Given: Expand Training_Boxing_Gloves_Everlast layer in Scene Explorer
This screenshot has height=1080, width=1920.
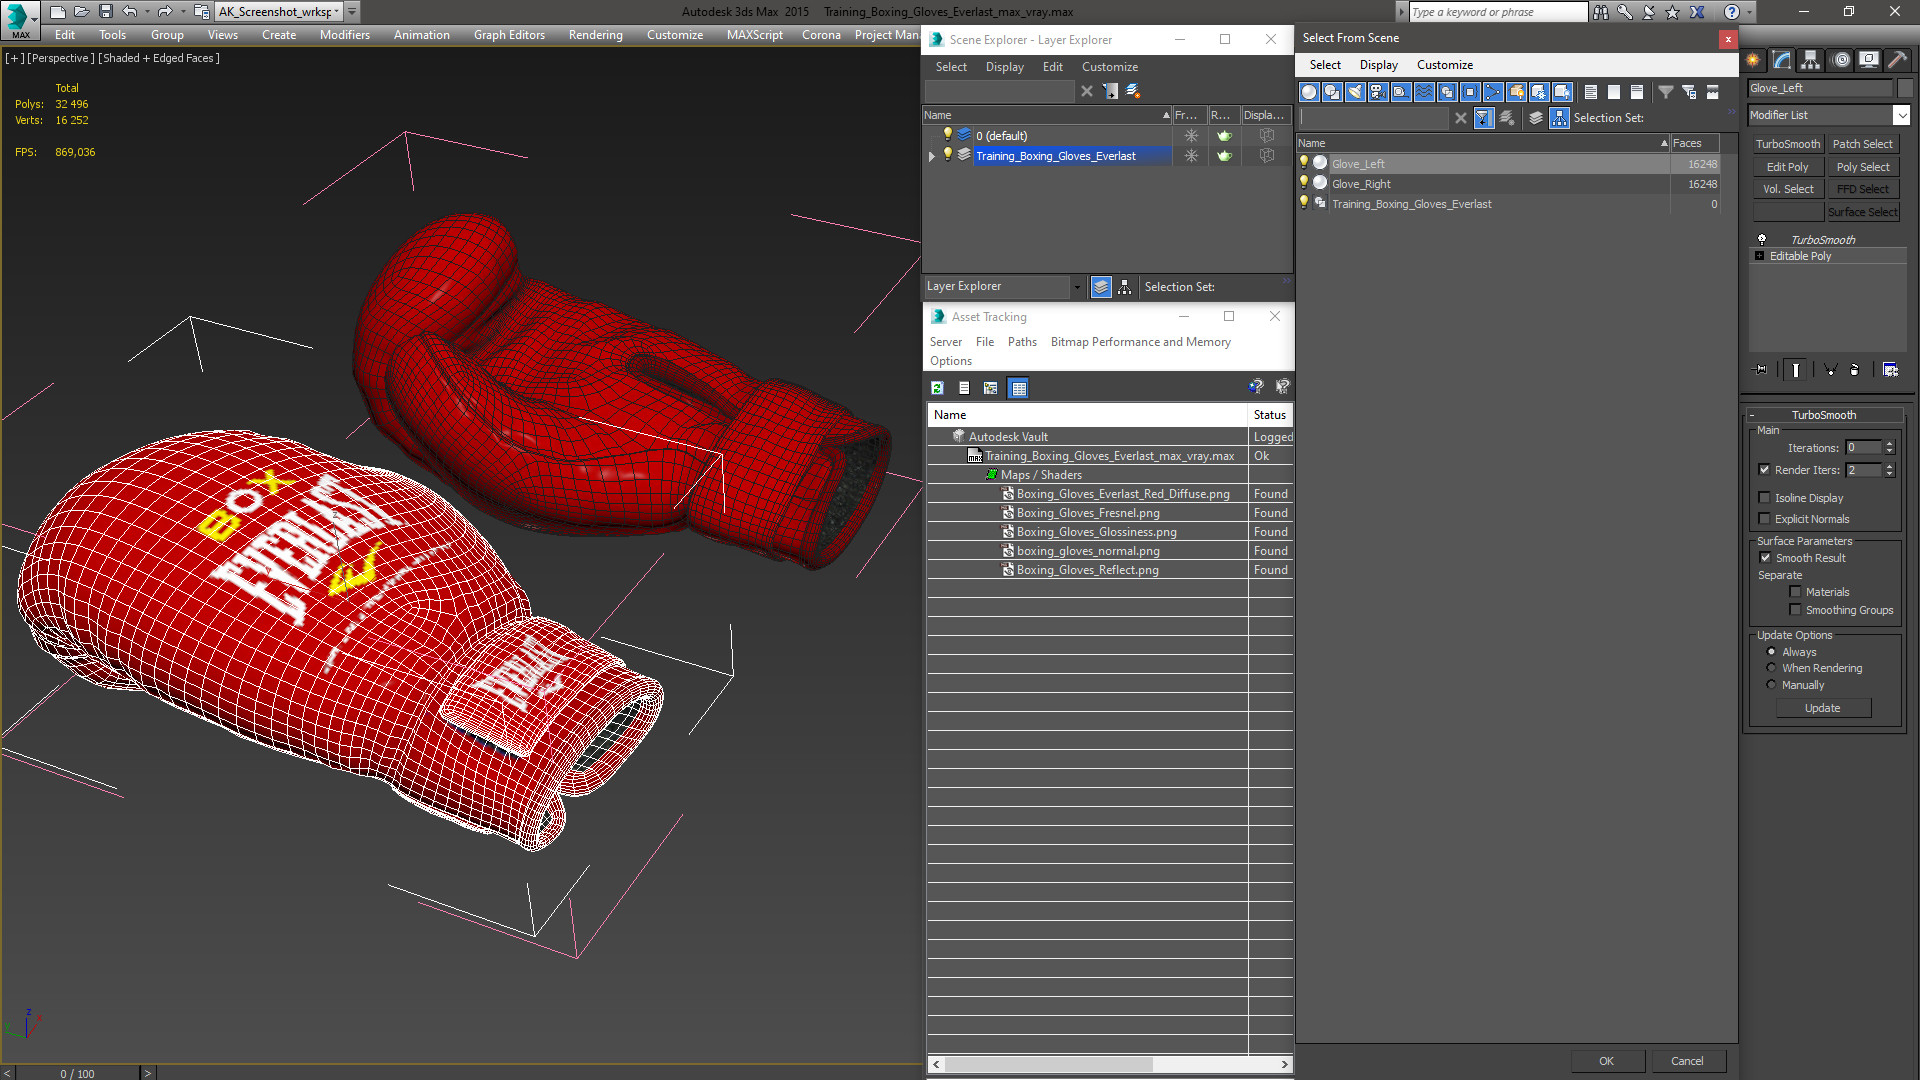Looking at the screenshot, I should coord(932,156).
